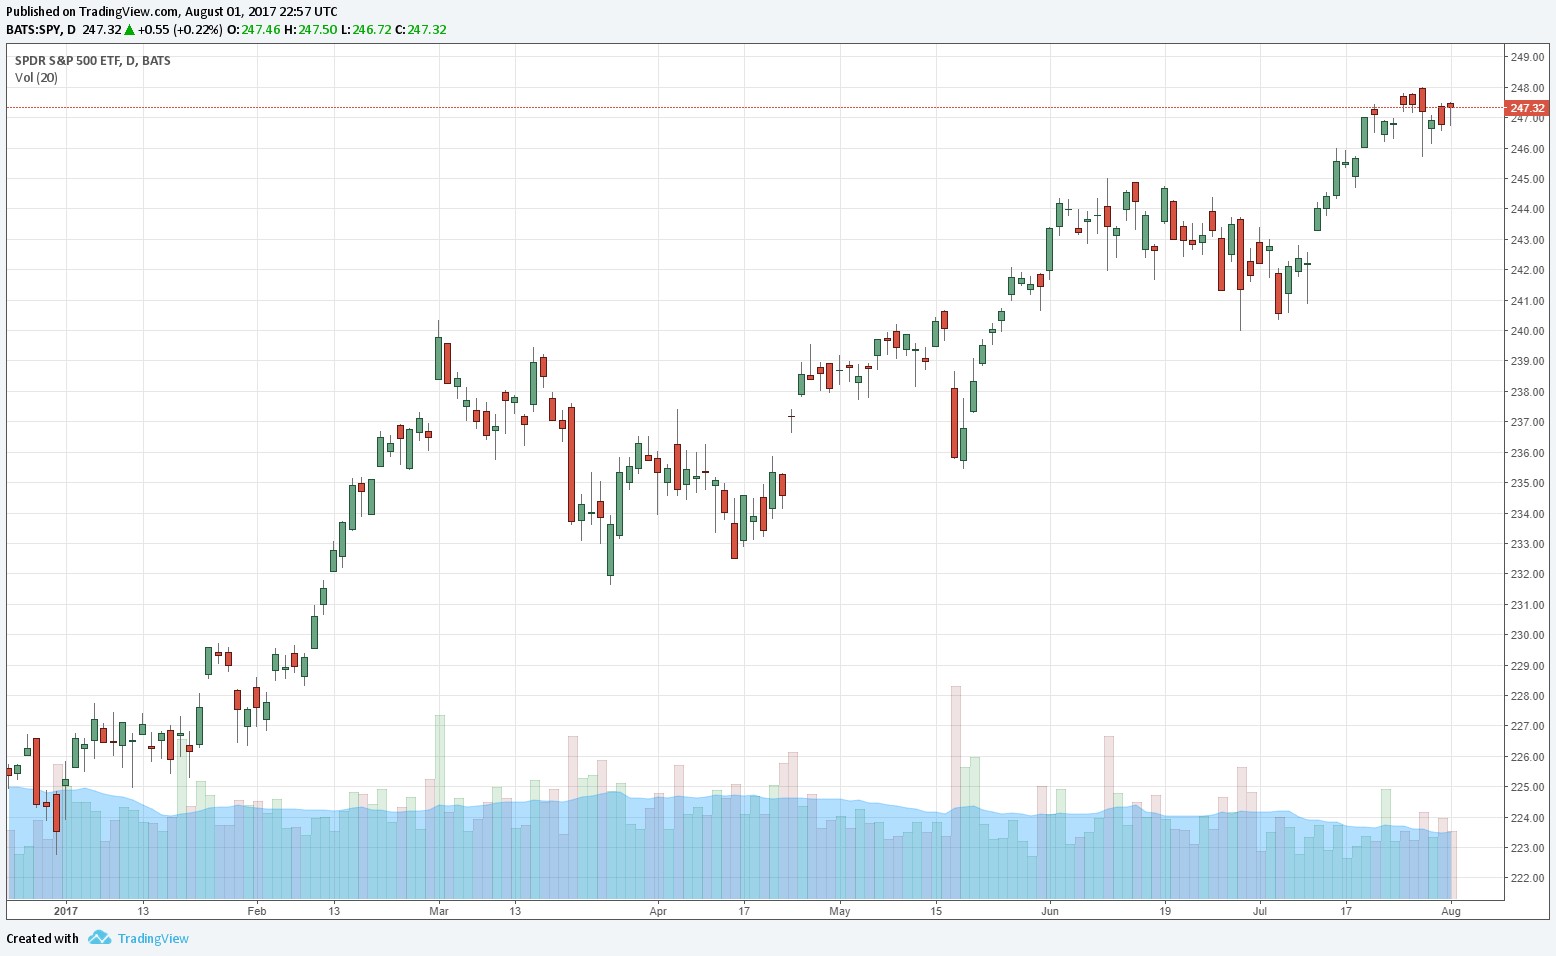Click the tallest volume bar in mid-May
The height and width of the screenshot is (956, 1556).
click(956, 790)
